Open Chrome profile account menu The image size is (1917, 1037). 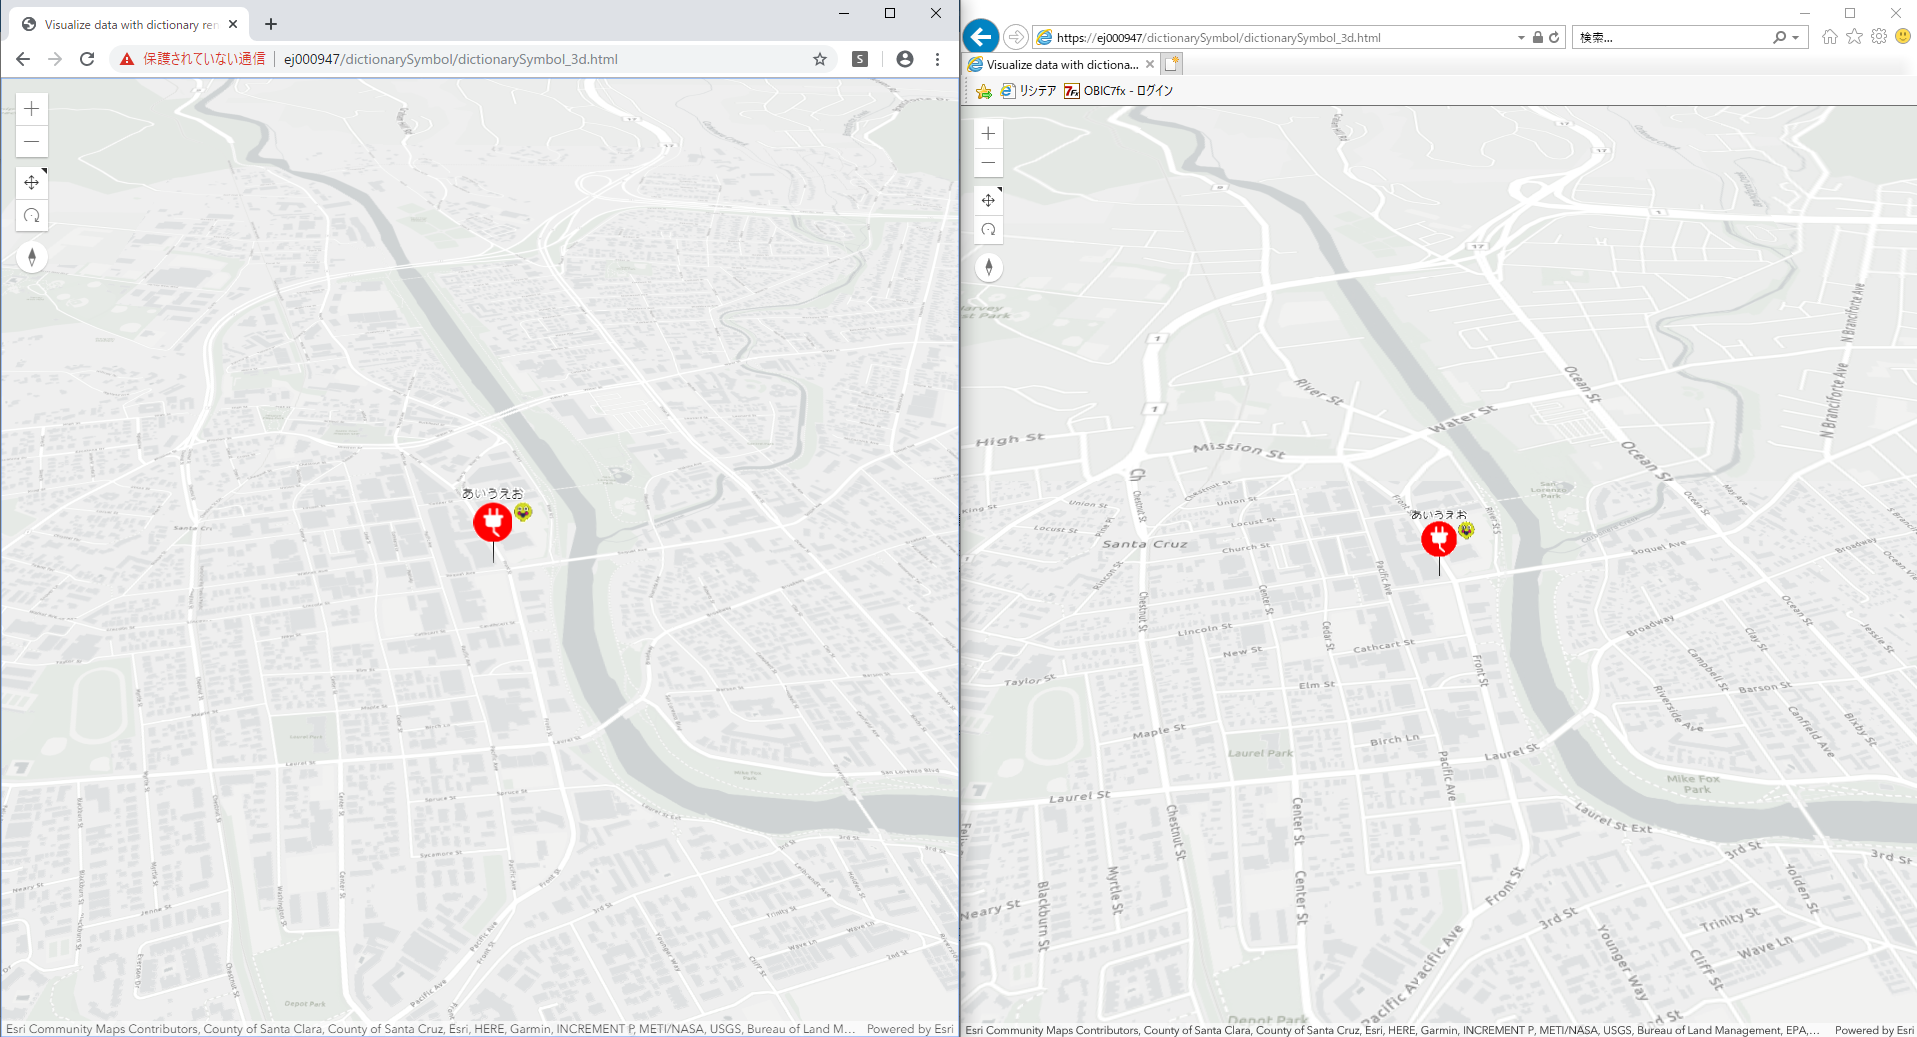click(905, 59)
